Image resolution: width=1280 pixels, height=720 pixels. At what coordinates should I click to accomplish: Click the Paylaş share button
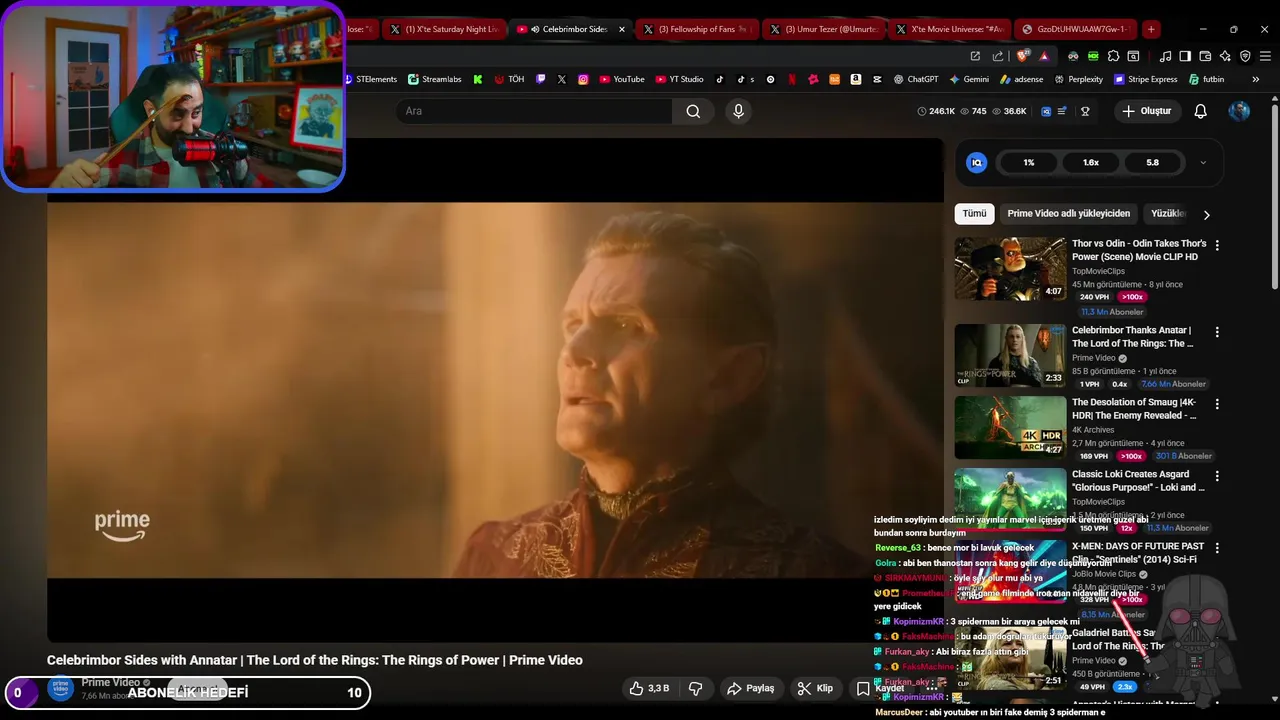pyautogui.click(x=750, y=688)
